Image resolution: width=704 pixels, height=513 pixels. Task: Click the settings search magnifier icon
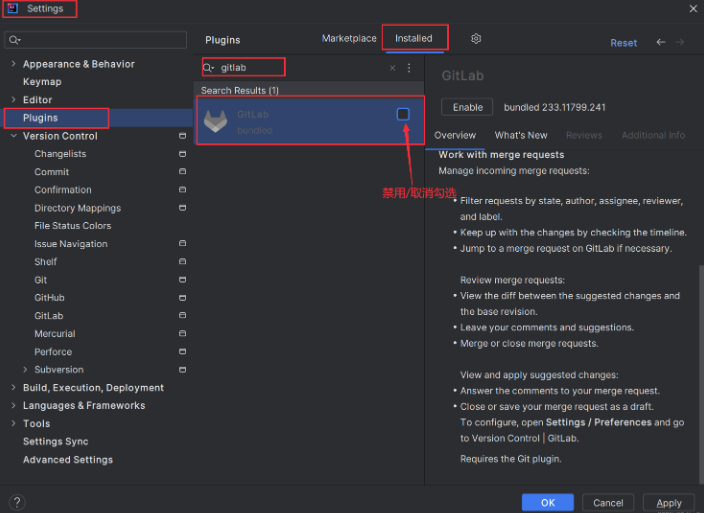point(14,40)
